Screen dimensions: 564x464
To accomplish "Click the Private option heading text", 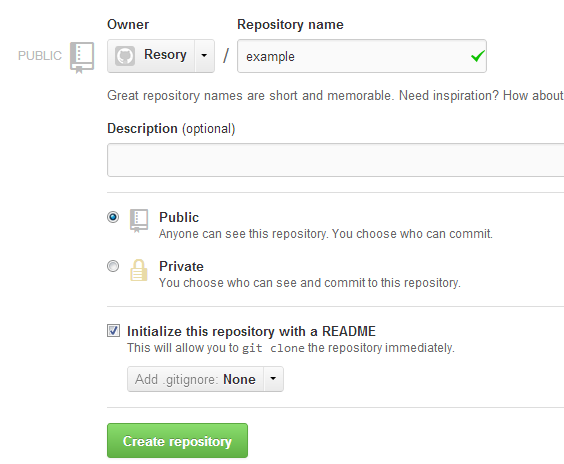I will click(181, 266).
